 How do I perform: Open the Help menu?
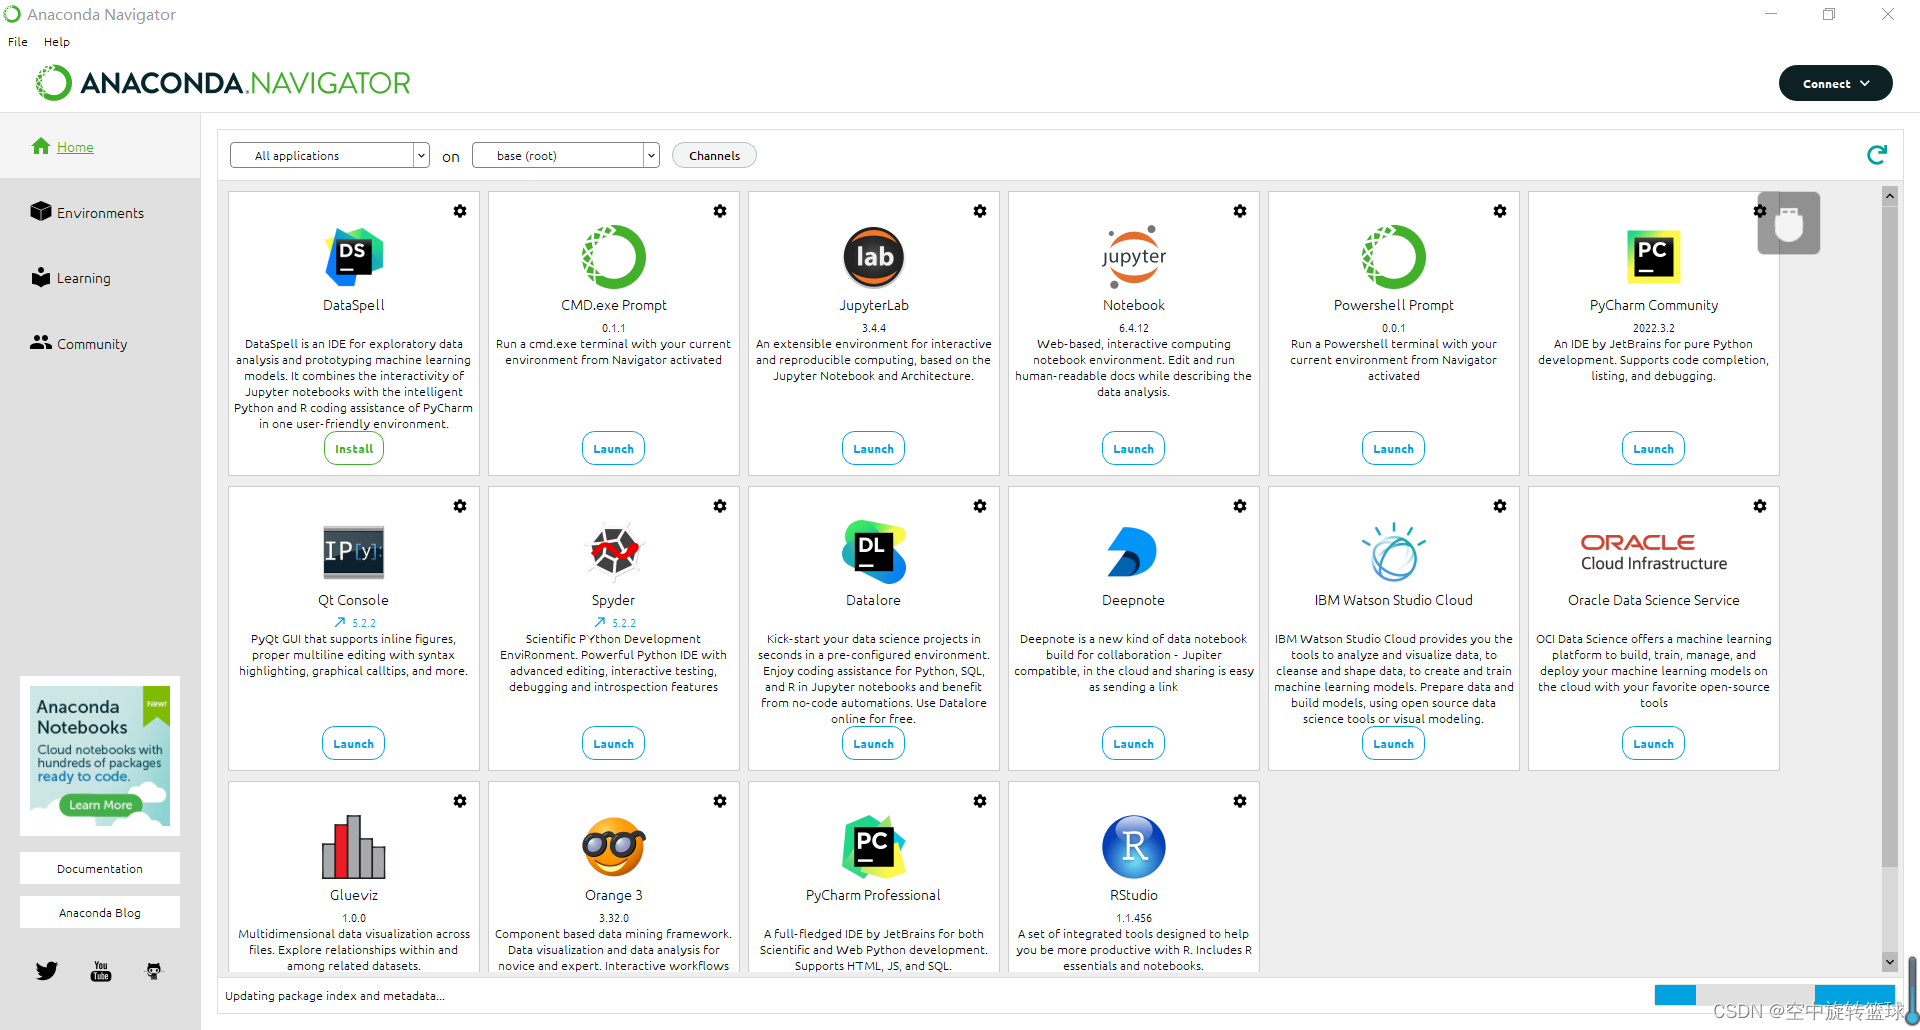coord(57,42)
